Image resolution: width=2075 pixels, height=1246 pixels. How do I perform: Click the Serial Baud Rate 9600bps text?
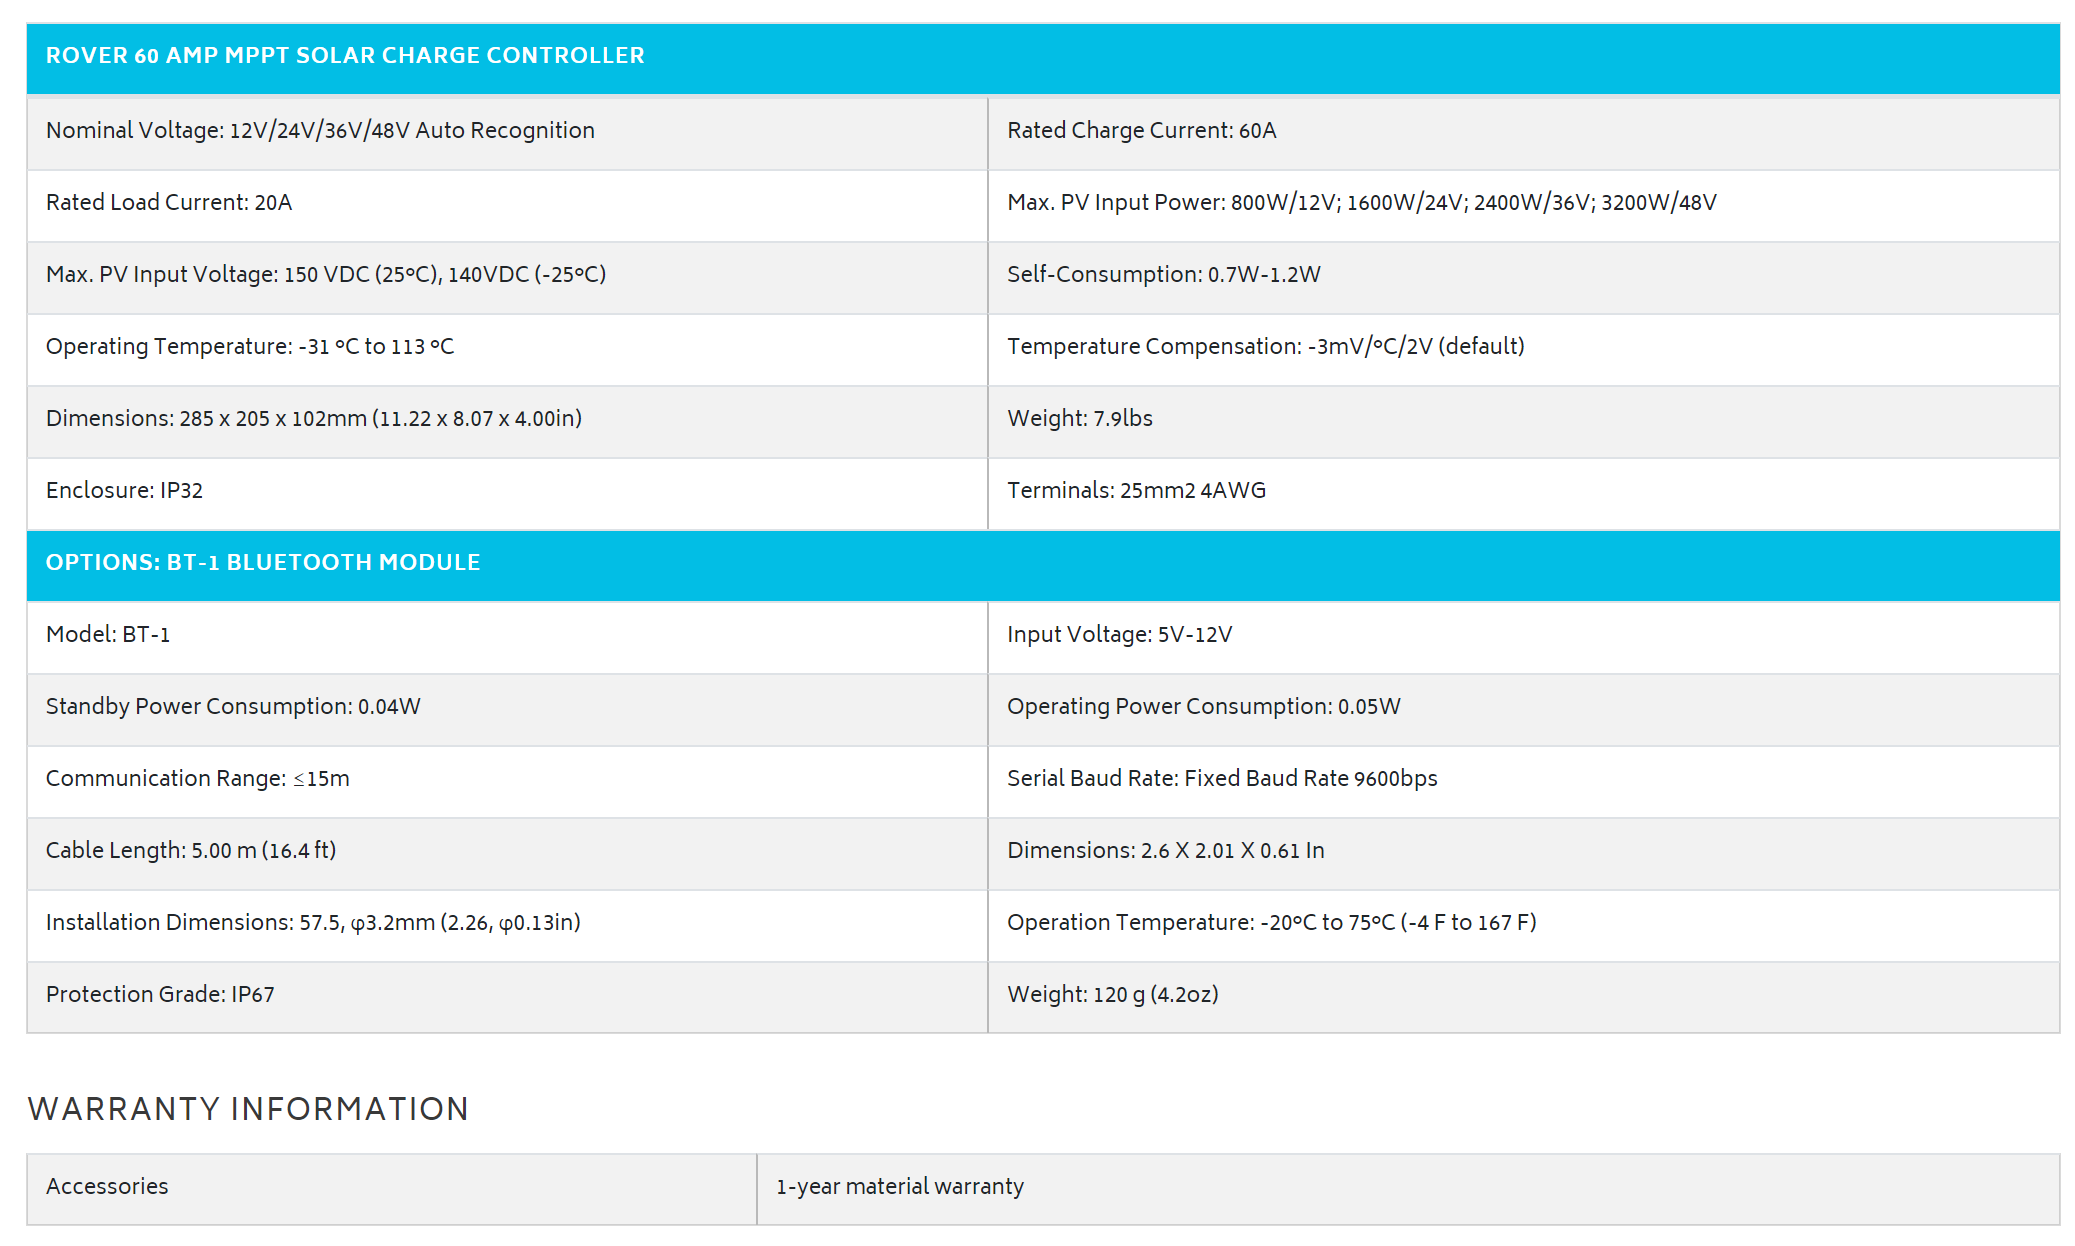coord(1222,779)
